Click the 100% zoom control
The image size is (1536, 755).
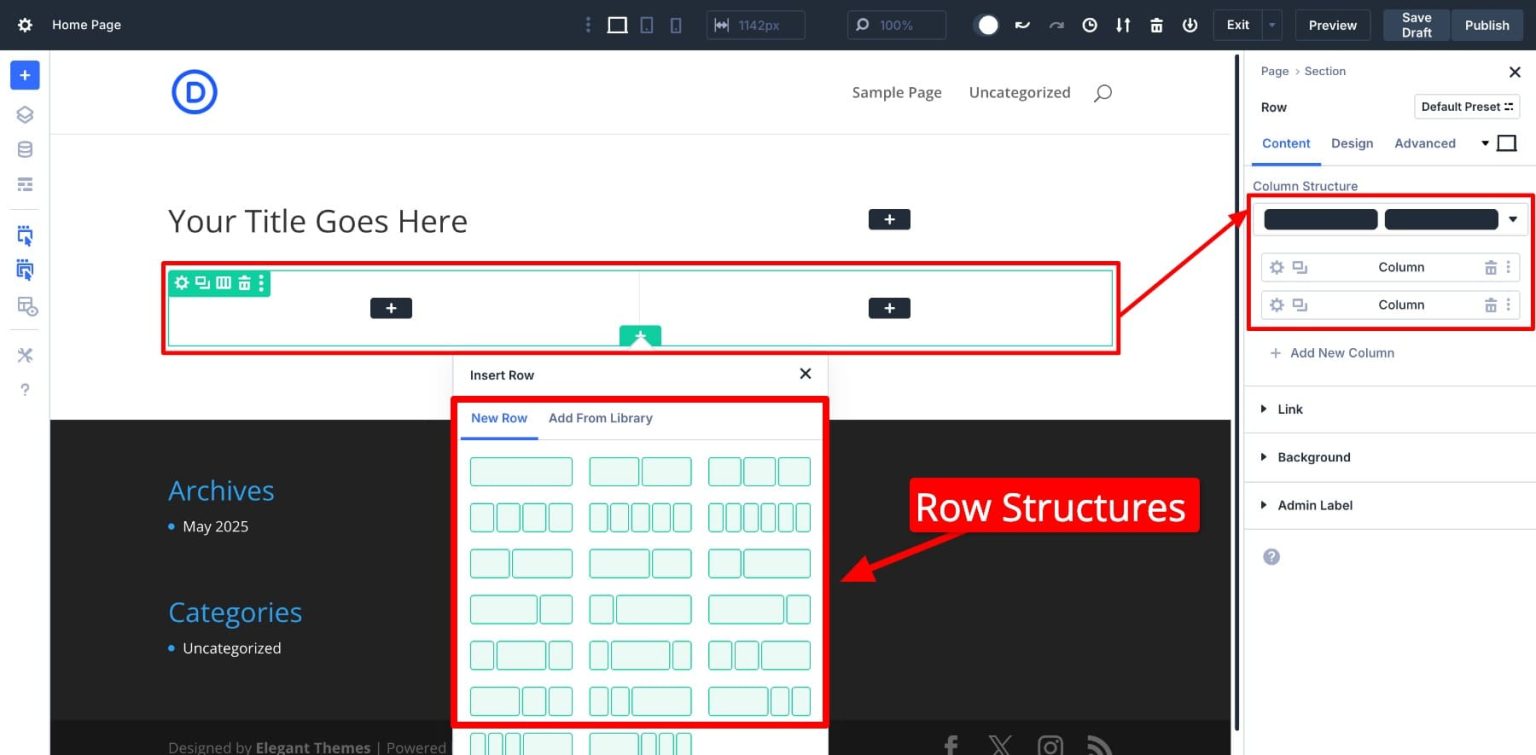coord(896,24)
